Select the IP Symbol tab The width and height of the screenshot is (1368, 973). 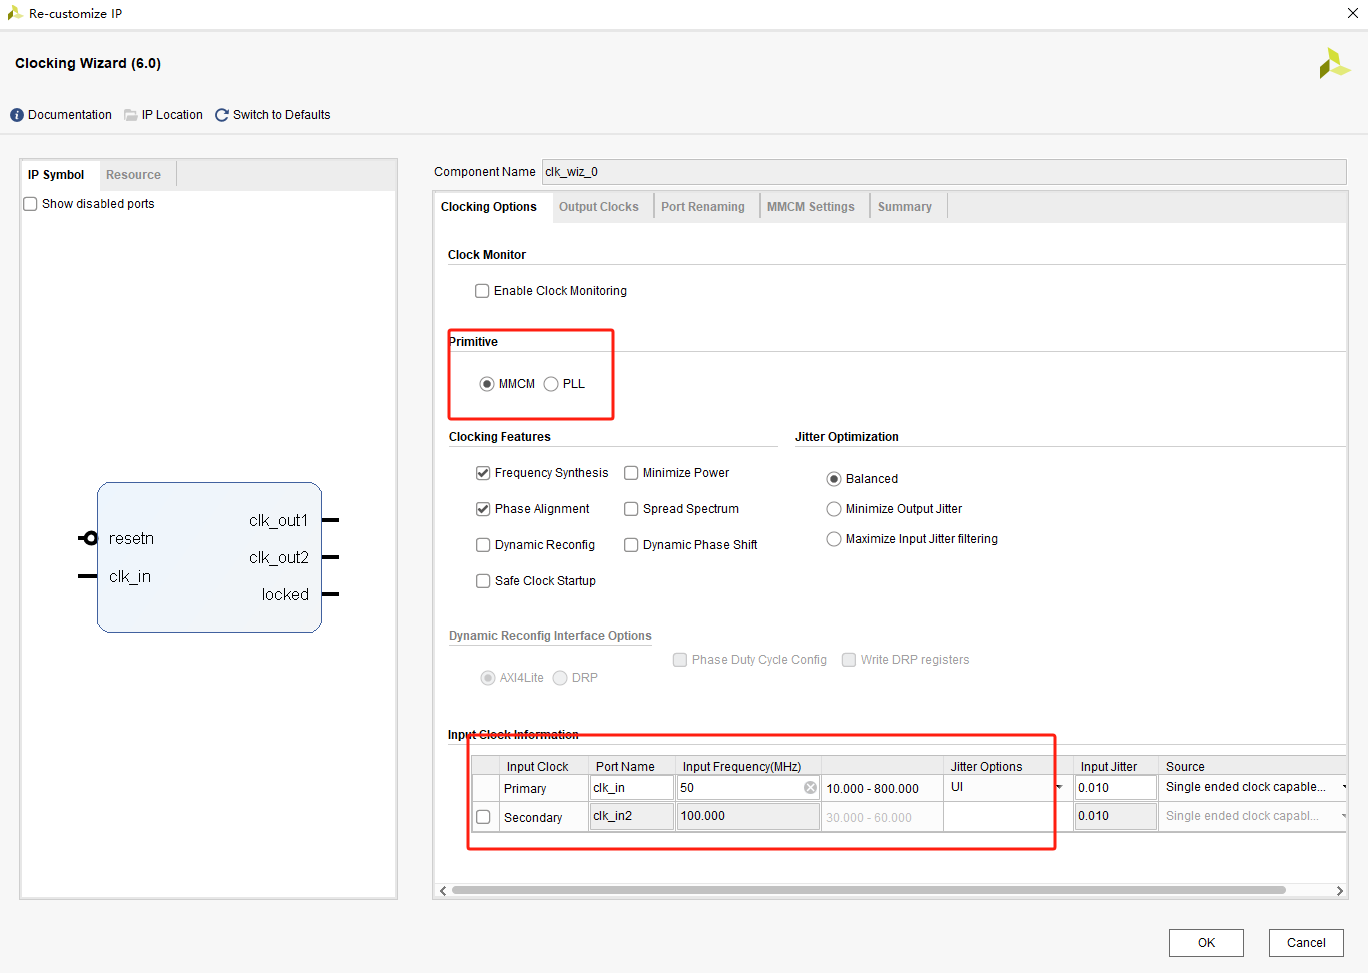pyautogui.click(x=56, y=175)
